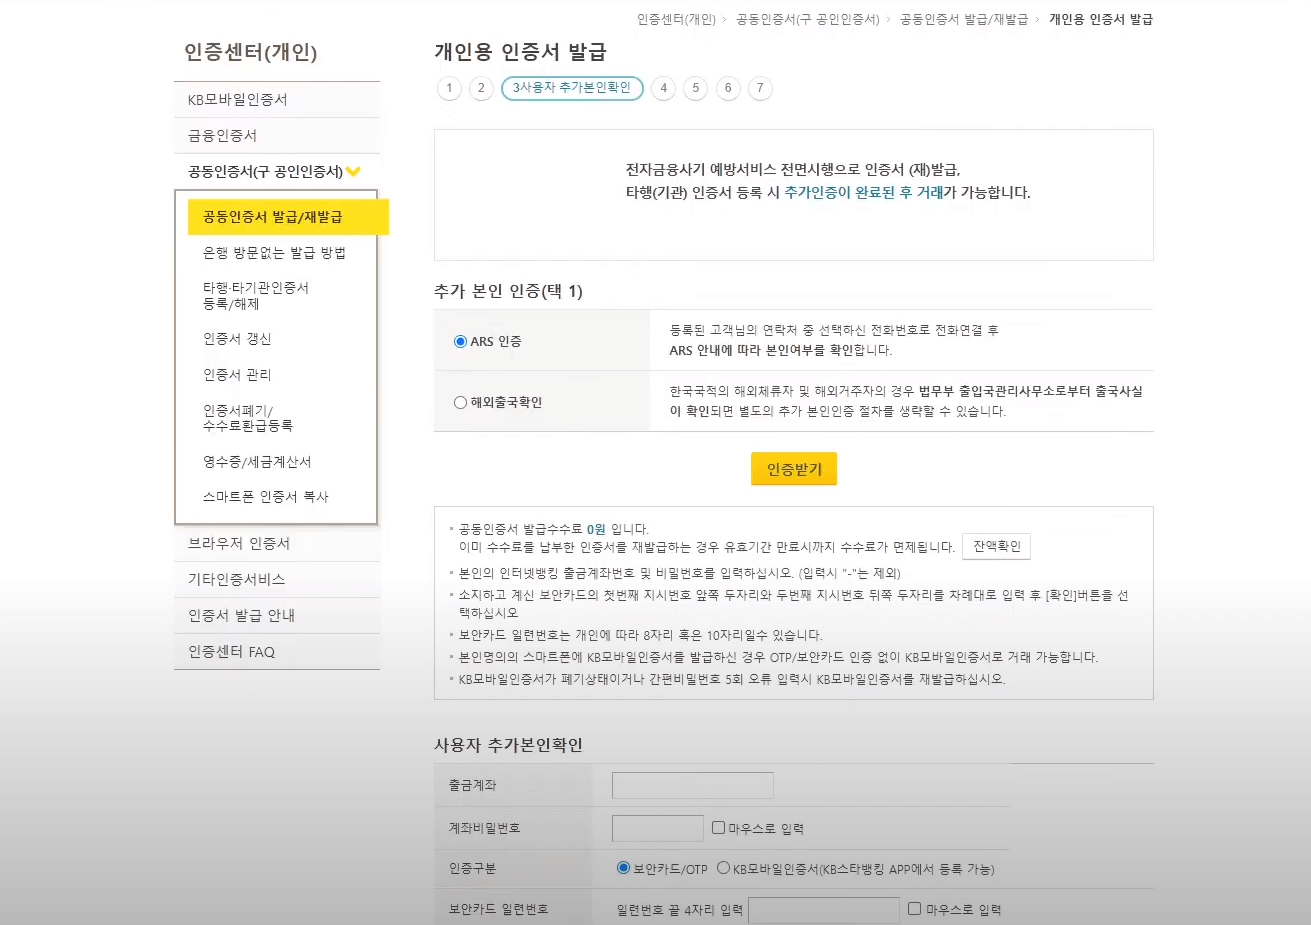Screen dimensions: 1311x925
Task: Click step 5 circle indicator
Action: point(695,88)
